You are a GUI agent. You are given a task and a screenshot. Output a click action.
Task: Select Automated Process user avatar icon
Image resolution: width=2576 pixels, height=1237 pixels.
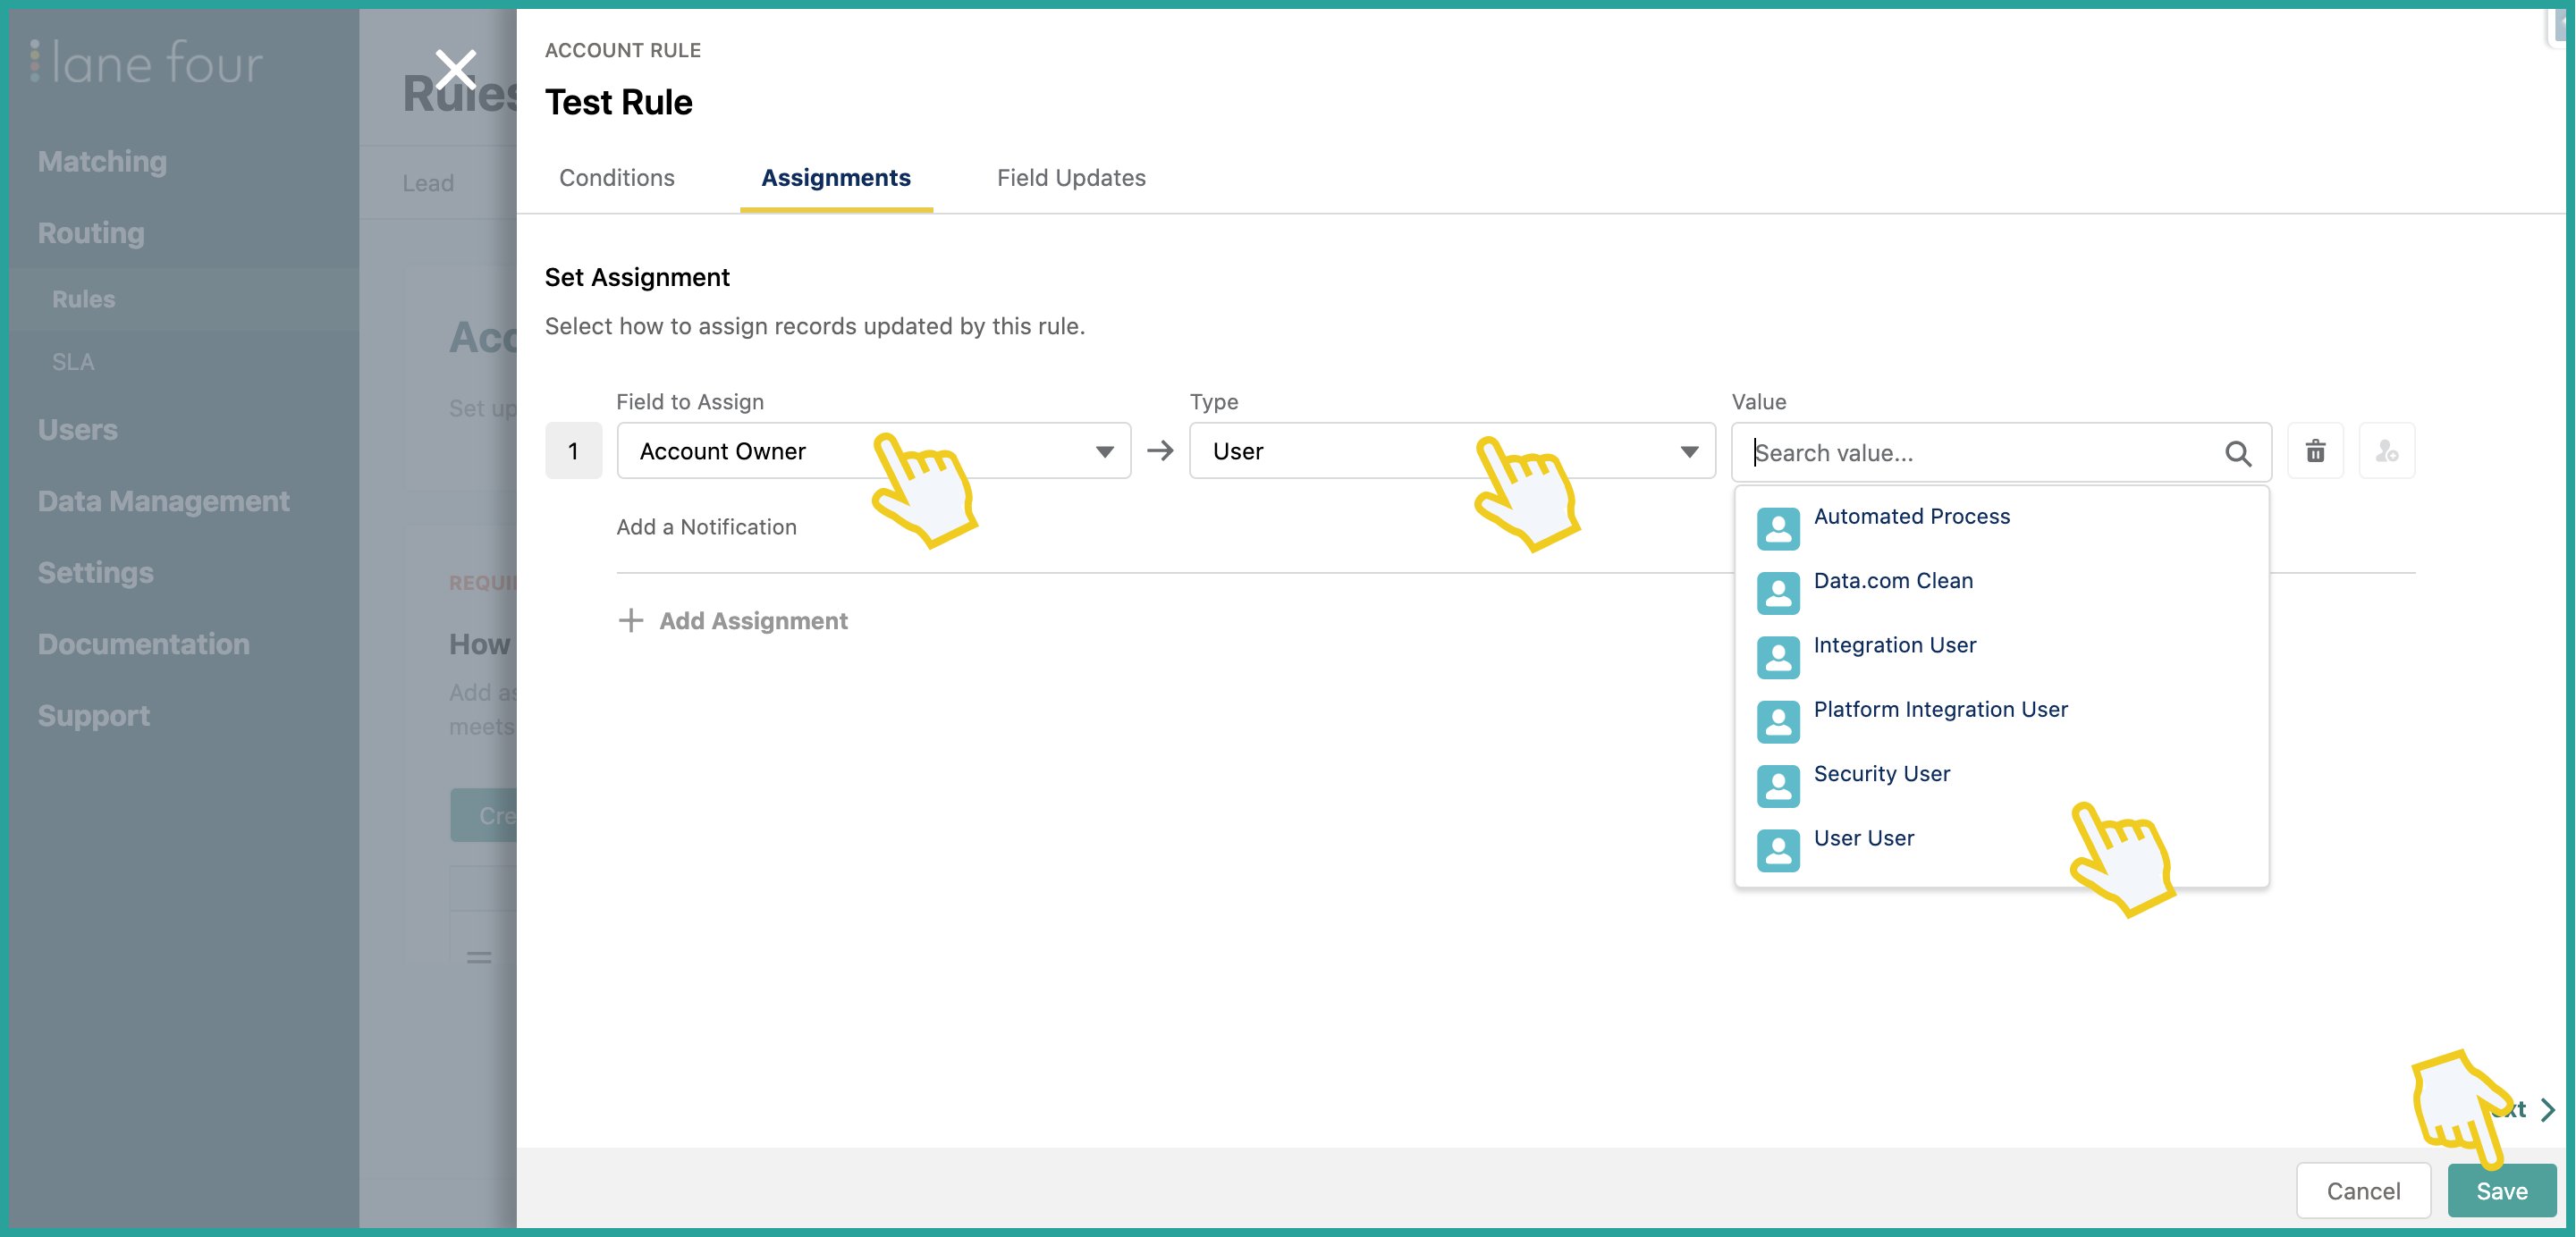tap(1777, 528)
